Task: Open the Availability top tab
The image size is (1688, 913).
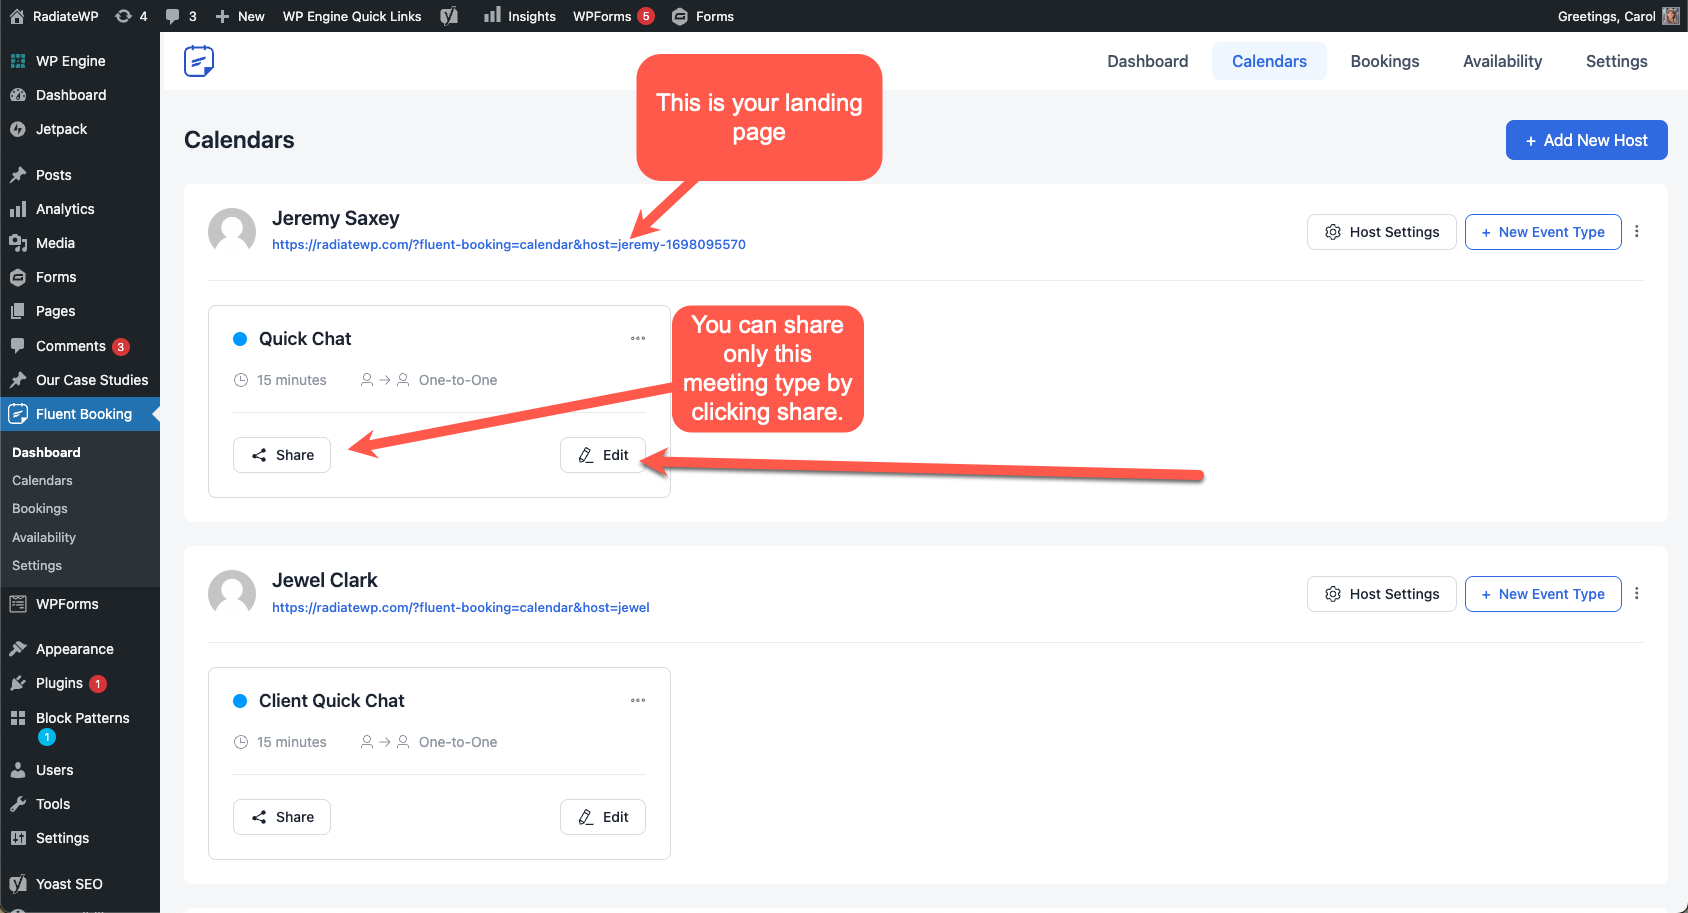Action: pos(1502,61)
